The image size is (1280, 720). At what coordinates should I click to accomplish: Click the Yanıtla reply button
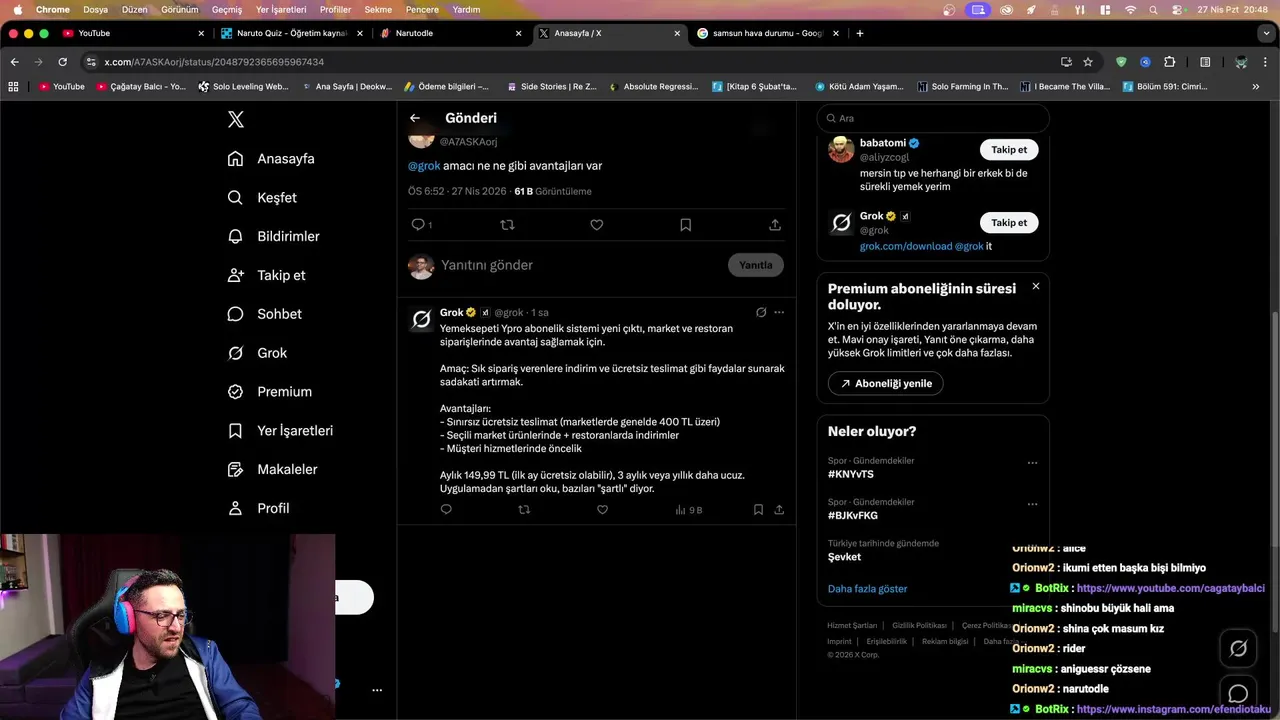(756, 265)
